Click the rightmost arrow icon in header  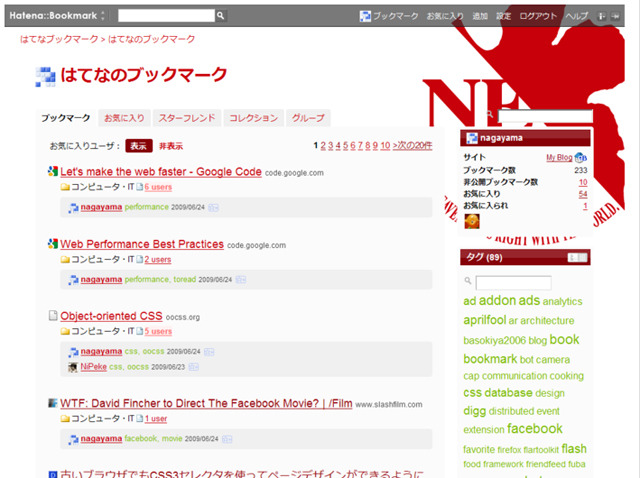pos(615,16)
